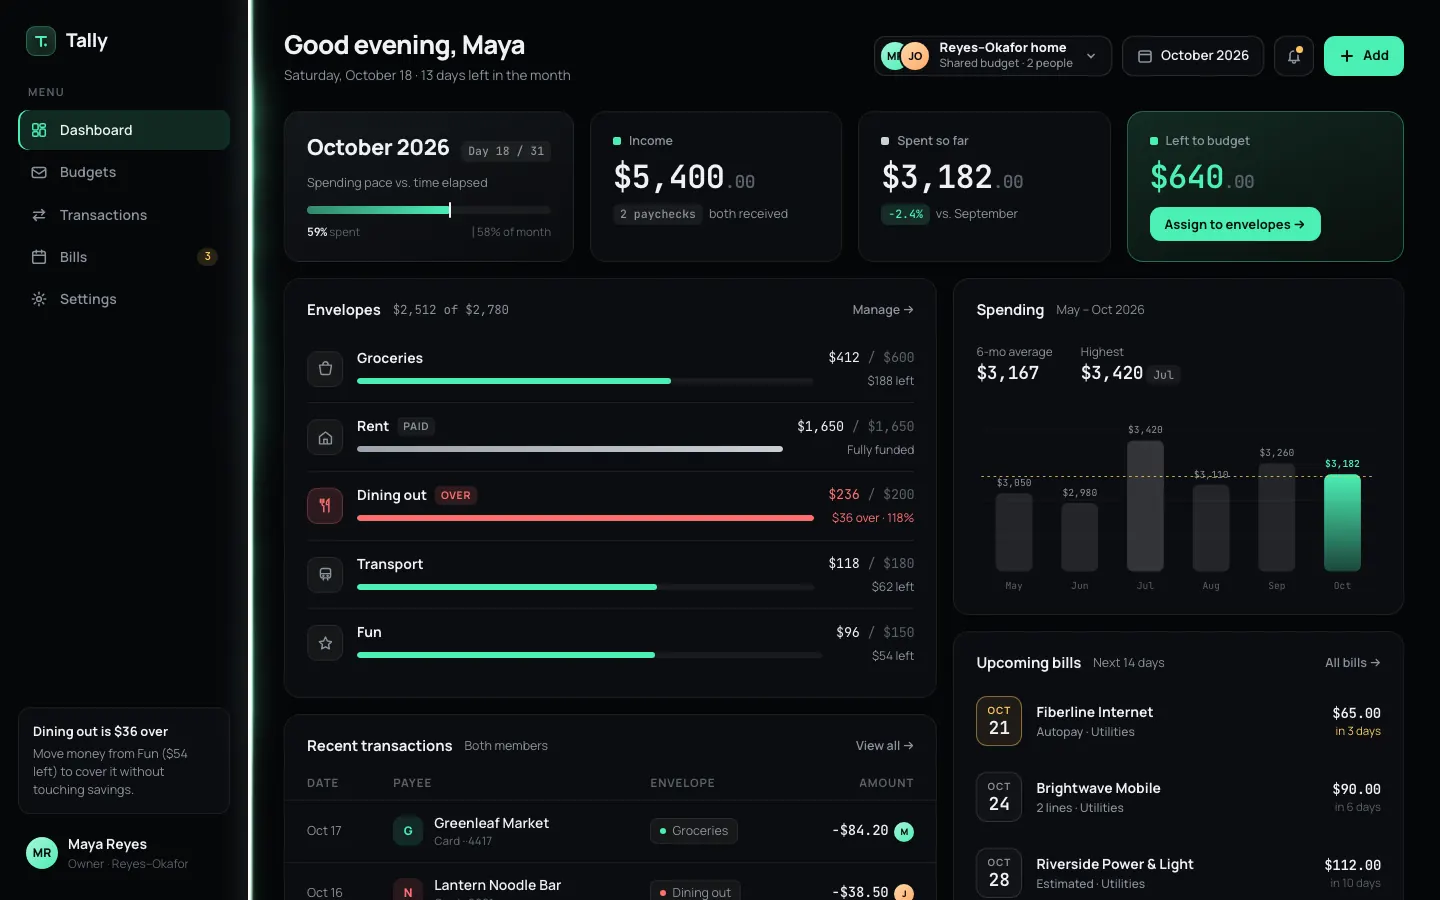This screenshot has width=1440, height=900.
Task: Click the Tally logo icon
Action: pyautogui.click(x=41, y=41)
